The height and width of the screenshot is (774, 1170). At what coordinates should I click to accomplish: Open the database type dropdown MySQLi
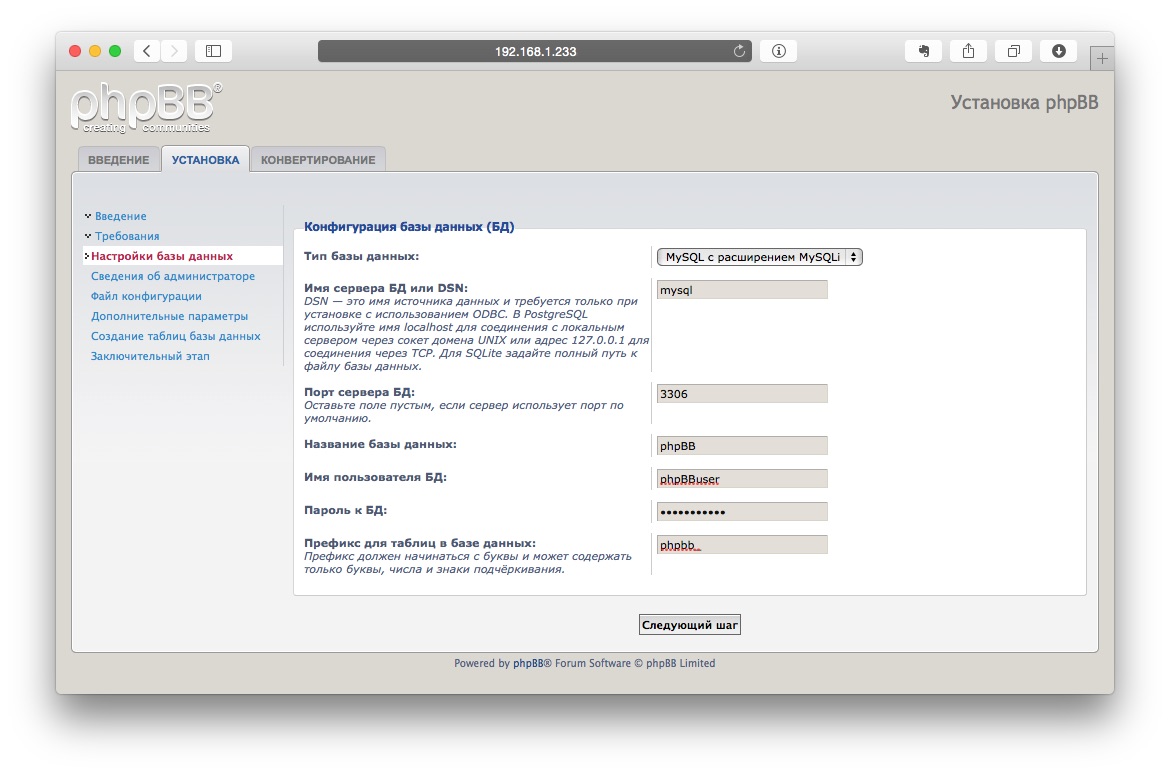tap(760, 257)
